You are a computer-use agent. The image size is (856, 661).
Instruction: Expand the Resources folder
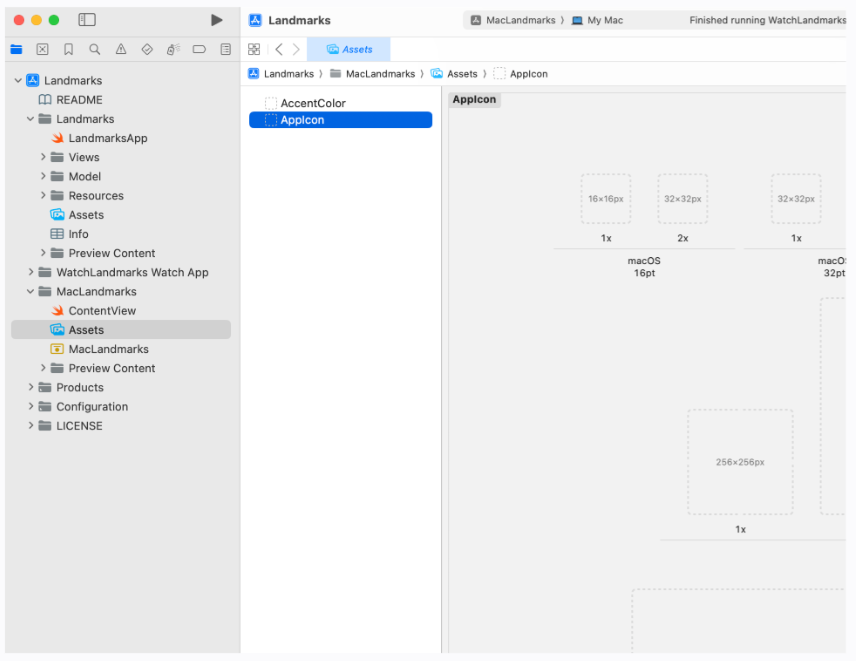[43, 195]
